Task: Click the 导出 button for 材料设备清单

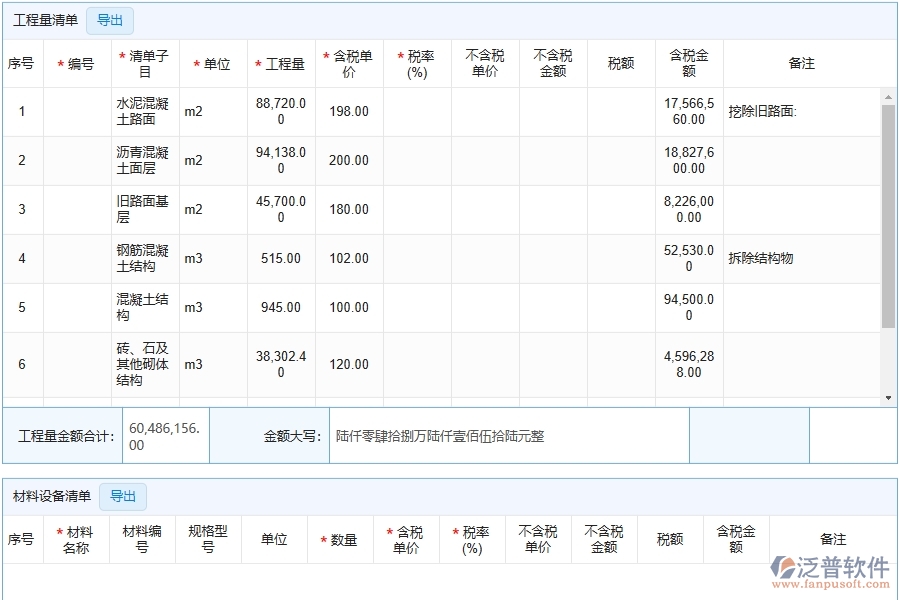Action: tap(123, 496)
